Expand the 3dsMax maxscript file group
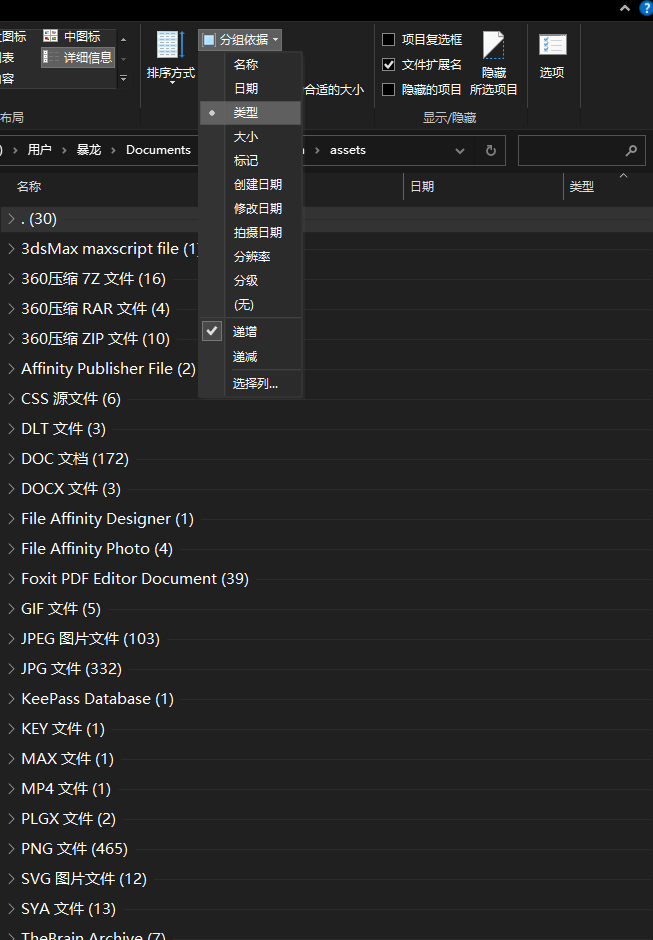653x940 pixels. (x=11, y=249)
